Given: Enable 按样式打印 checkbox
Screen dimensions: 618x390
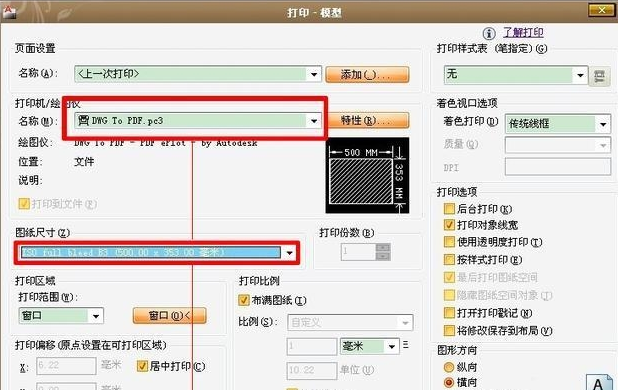Looking at the screenshot, I should tap(449, 259).
